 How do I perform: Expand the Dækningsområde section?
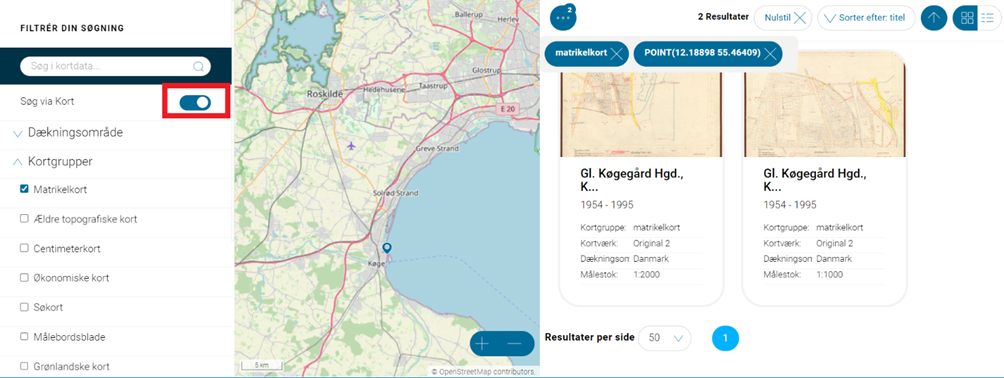tap(68, 133)
